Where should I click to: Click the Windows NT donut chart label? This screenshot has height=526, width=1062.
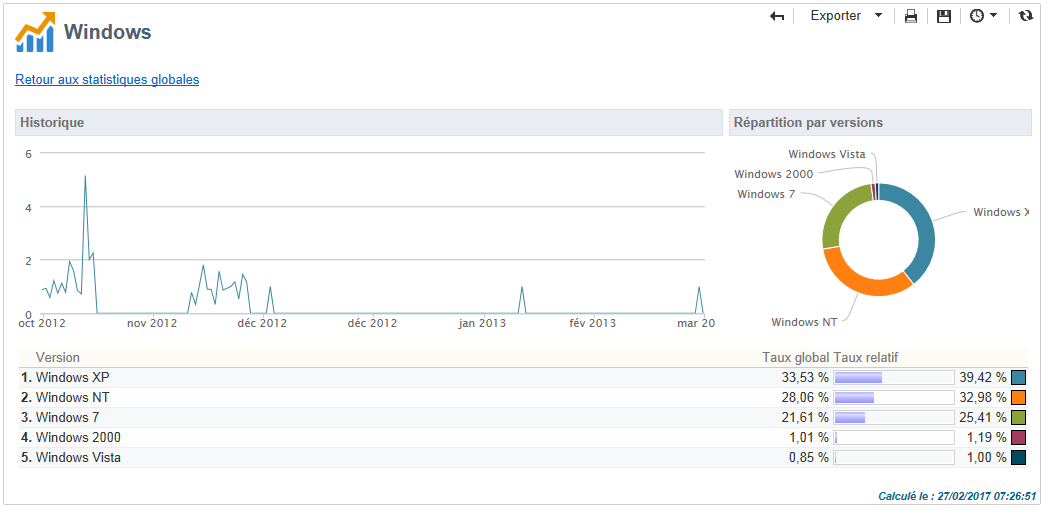click(x=804, y=322)
